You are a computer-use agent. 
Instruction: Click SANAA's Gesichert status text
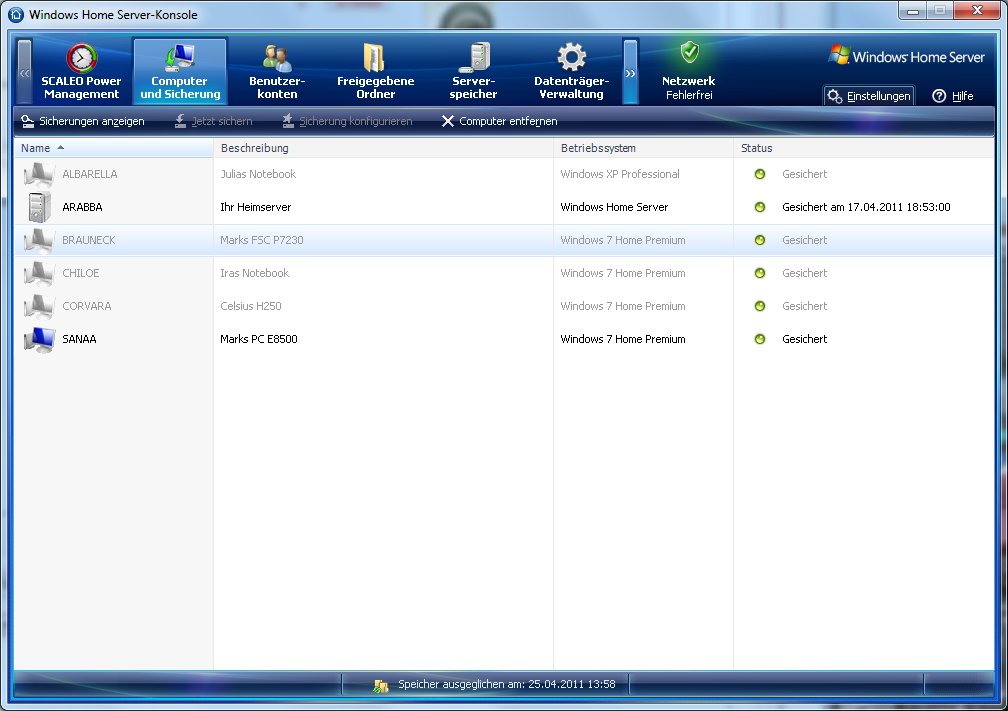coord(804,339)
